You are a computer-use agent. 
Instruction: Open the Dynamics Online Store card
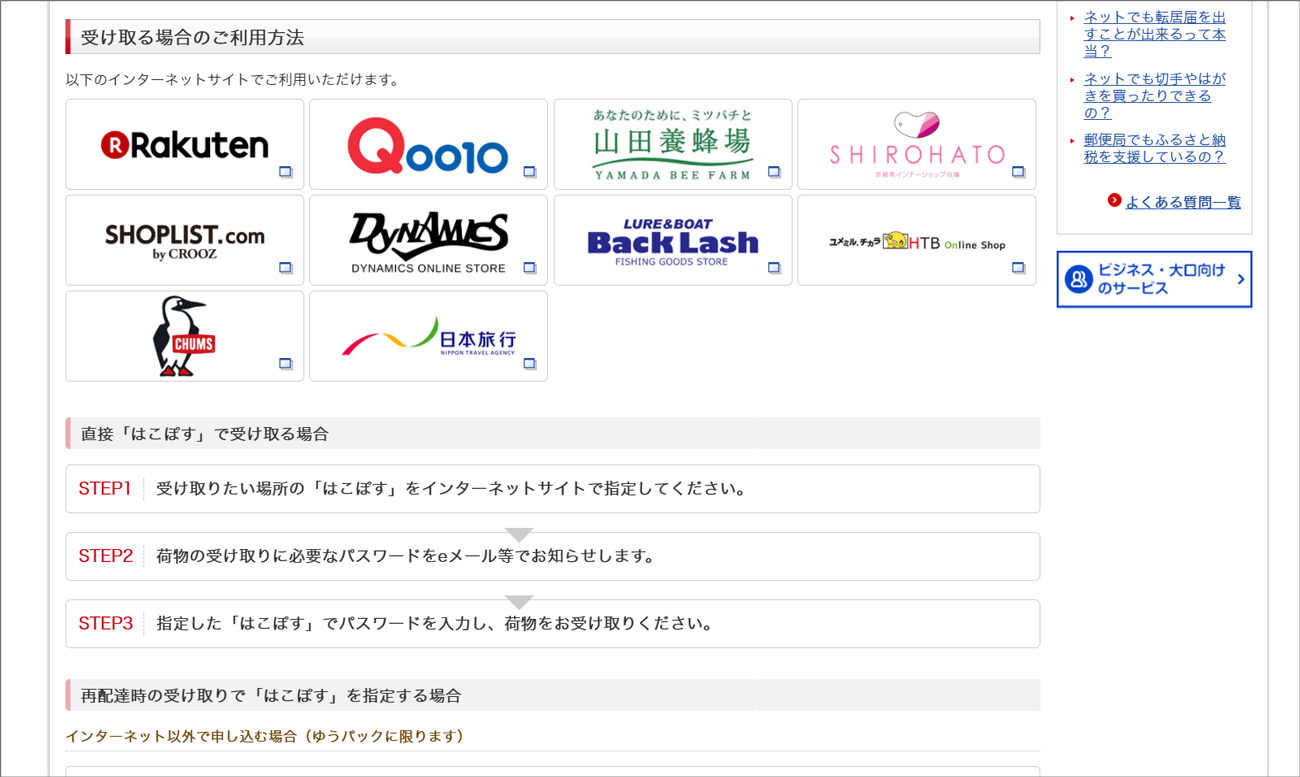(x=428, y=240)
